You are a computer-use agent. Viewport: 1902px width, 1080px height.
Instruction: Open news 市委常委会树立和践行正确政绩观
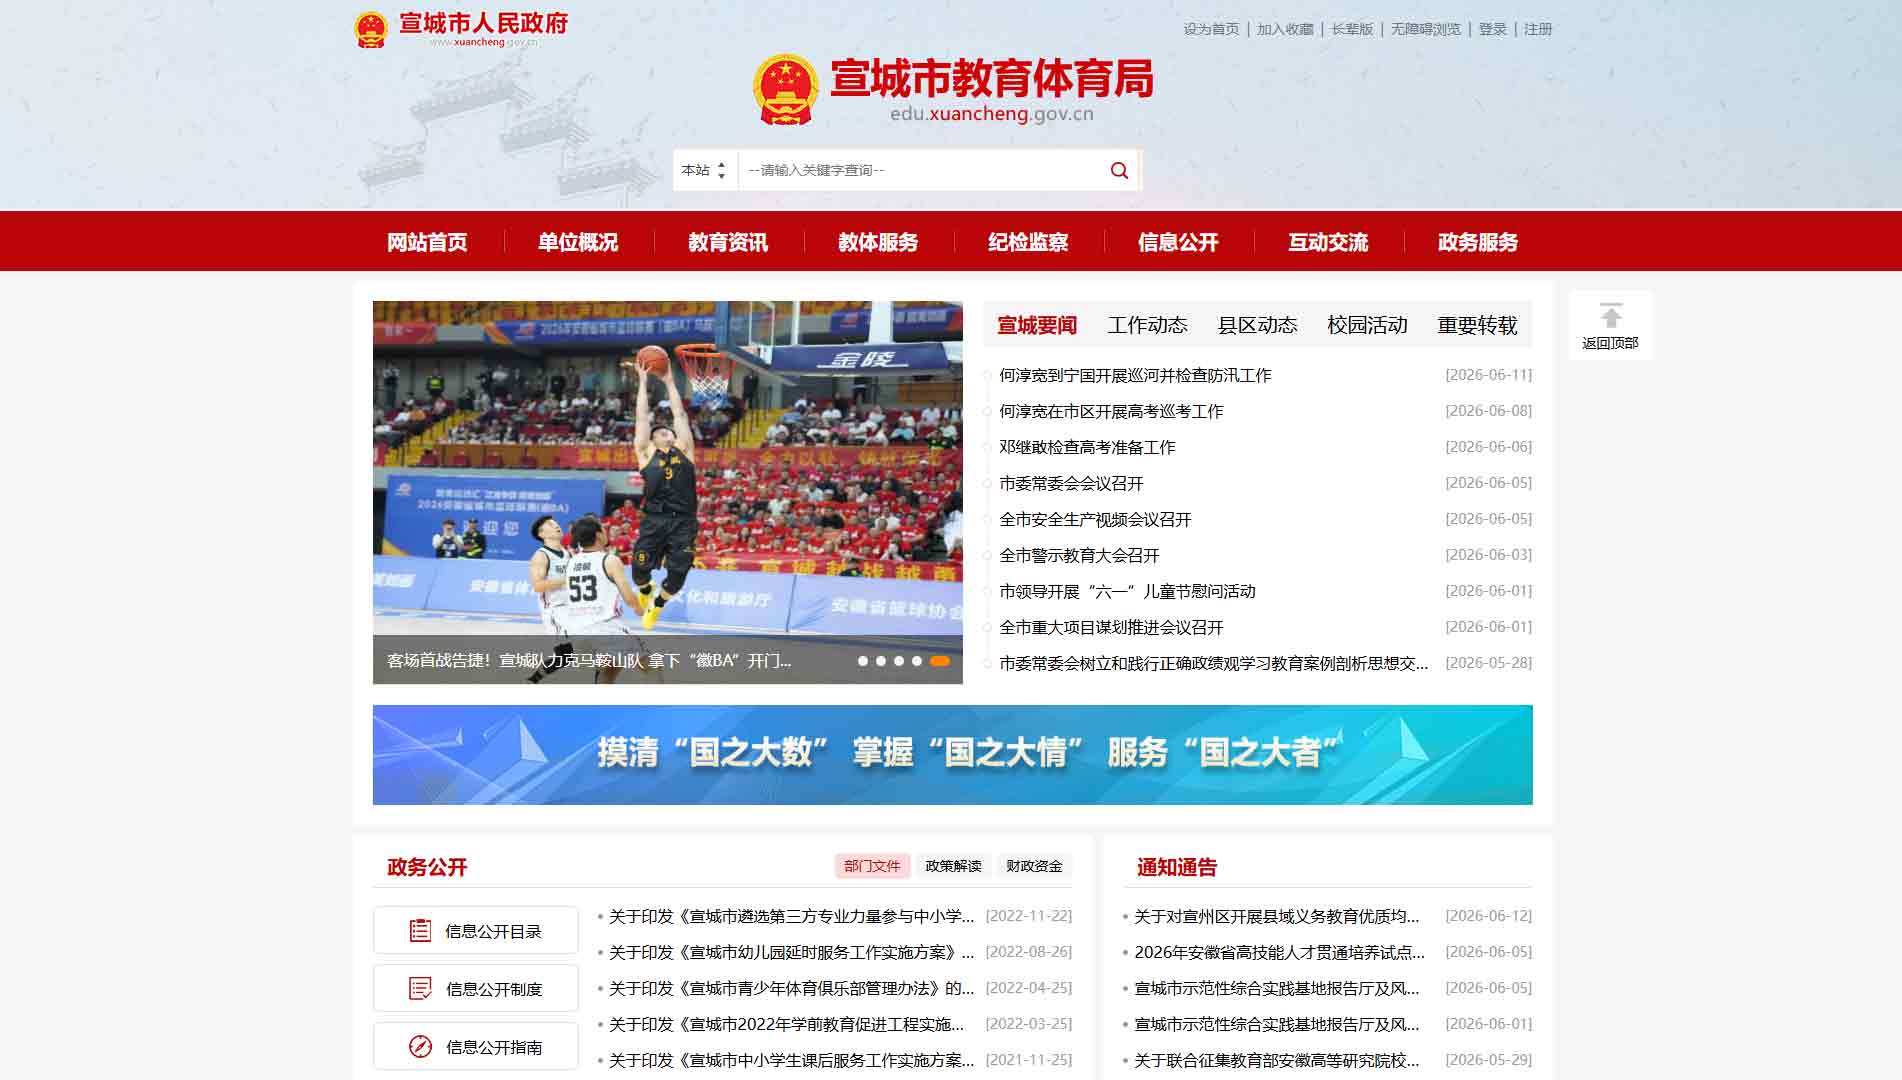point(1213,663)
